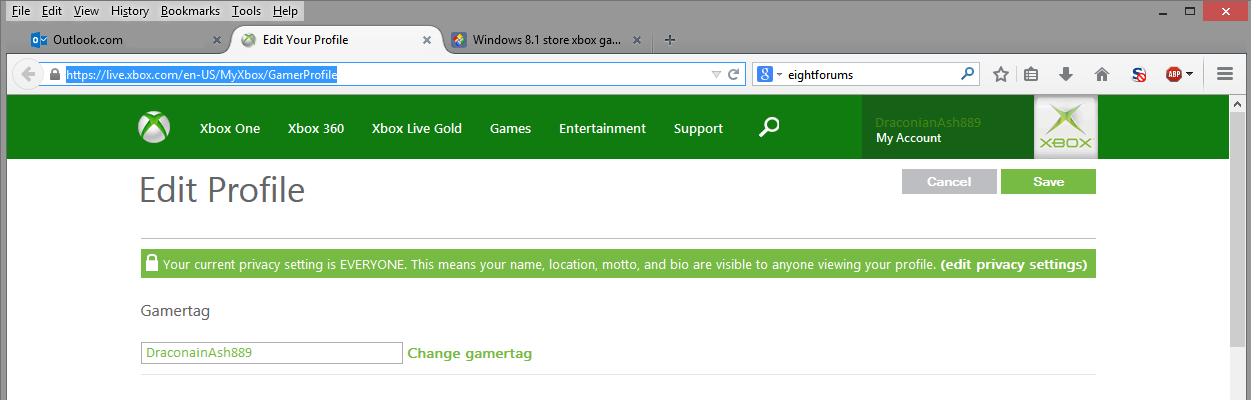Reload the page with the refresh icon
The height and width of the screenshot is (400, 1251).
(734, 74)
